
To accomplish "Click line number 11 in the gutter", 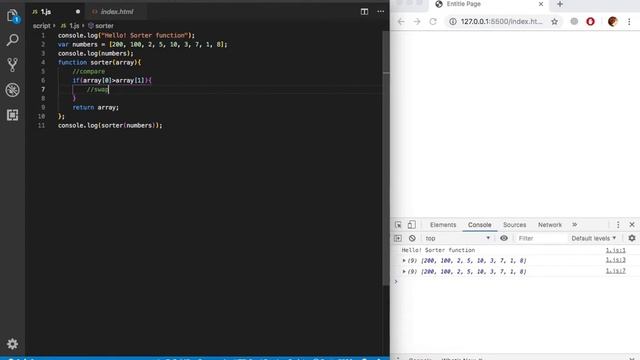I will click(x=41, y=125).
